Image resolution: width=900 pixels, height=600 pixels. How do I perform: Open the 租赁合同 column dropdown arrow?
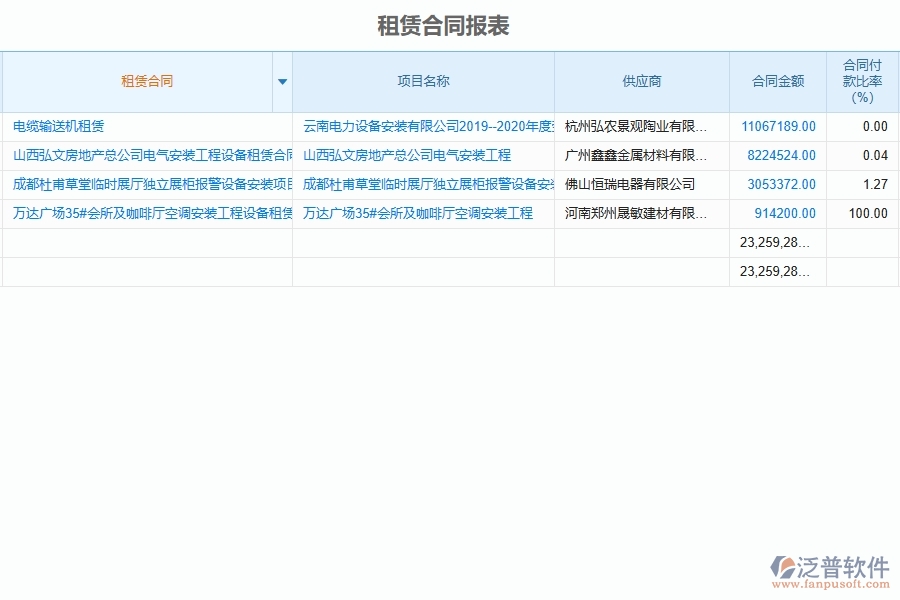[x=282, y=82]
